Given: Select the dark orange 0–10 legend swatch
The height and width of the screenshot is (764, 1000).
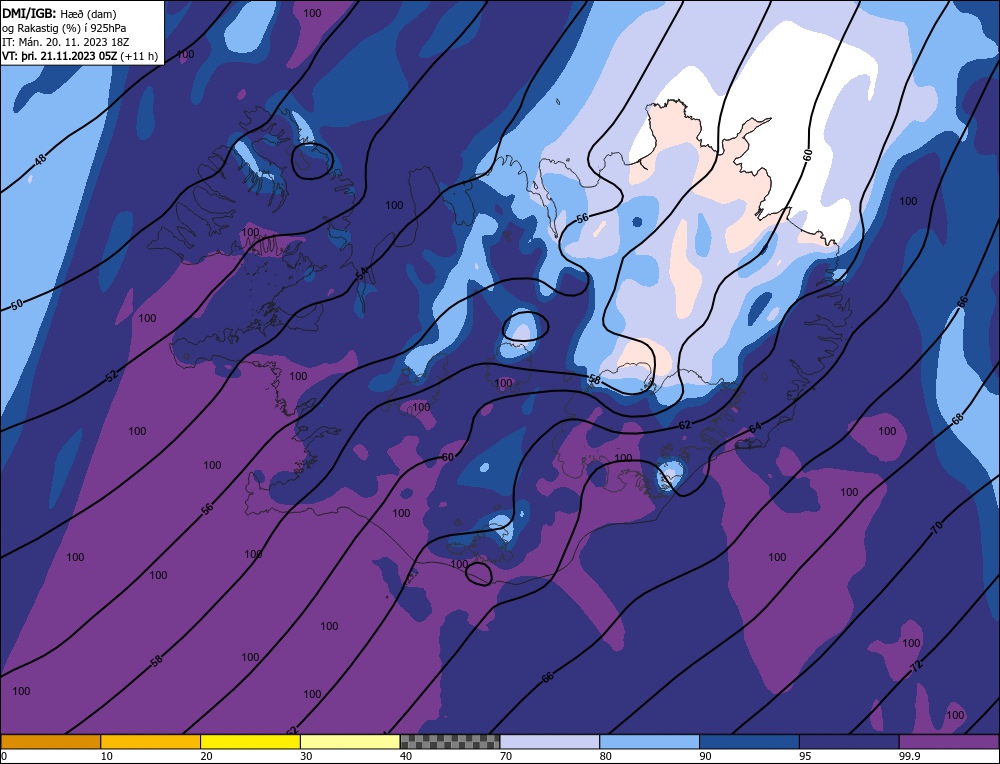Looking at the screenshot, I should tap(50, 741).
